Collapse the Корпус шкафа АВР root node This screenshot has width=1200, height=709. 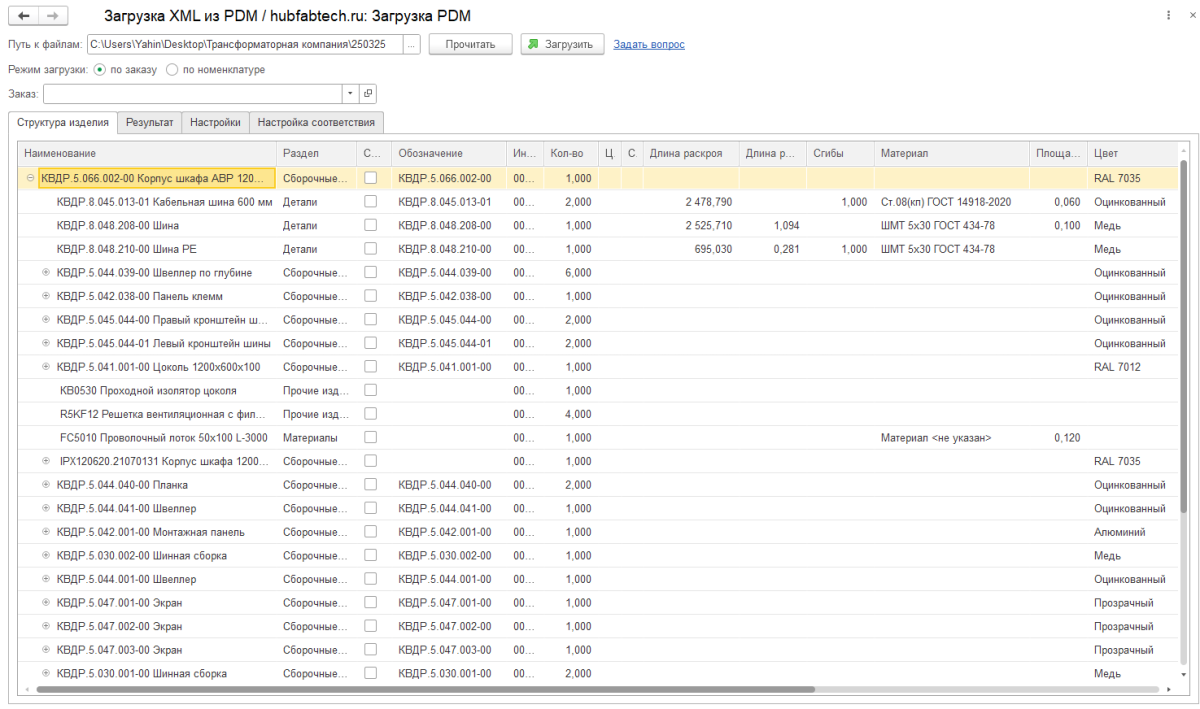click(x=30, y=178)
